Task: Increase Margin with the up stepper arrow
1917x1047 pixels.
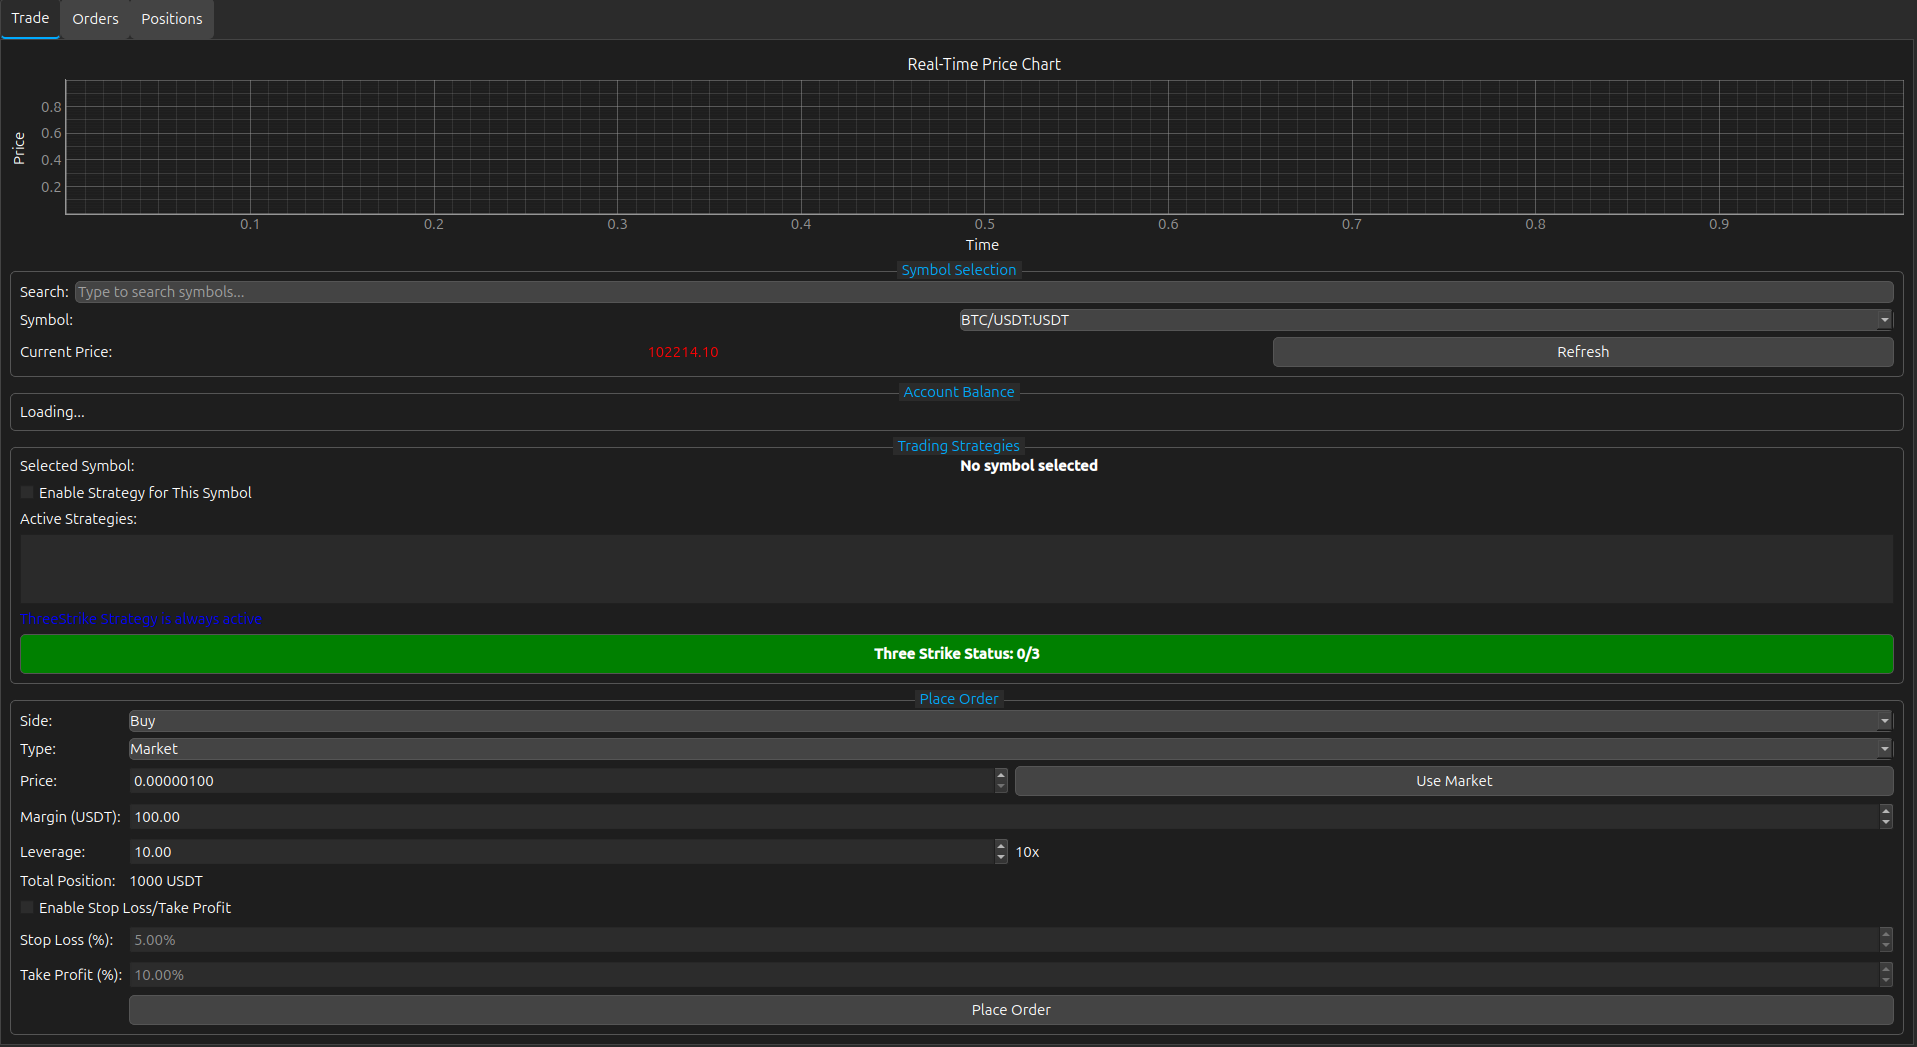Action: point(1886,811)
